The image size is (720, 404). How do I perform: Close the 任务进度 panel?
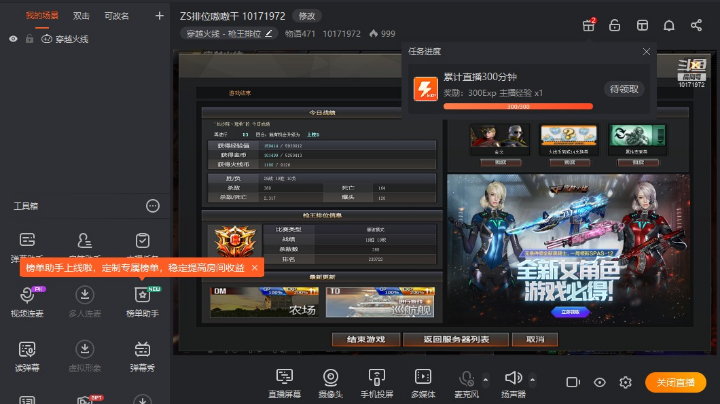tap(646, 51)
